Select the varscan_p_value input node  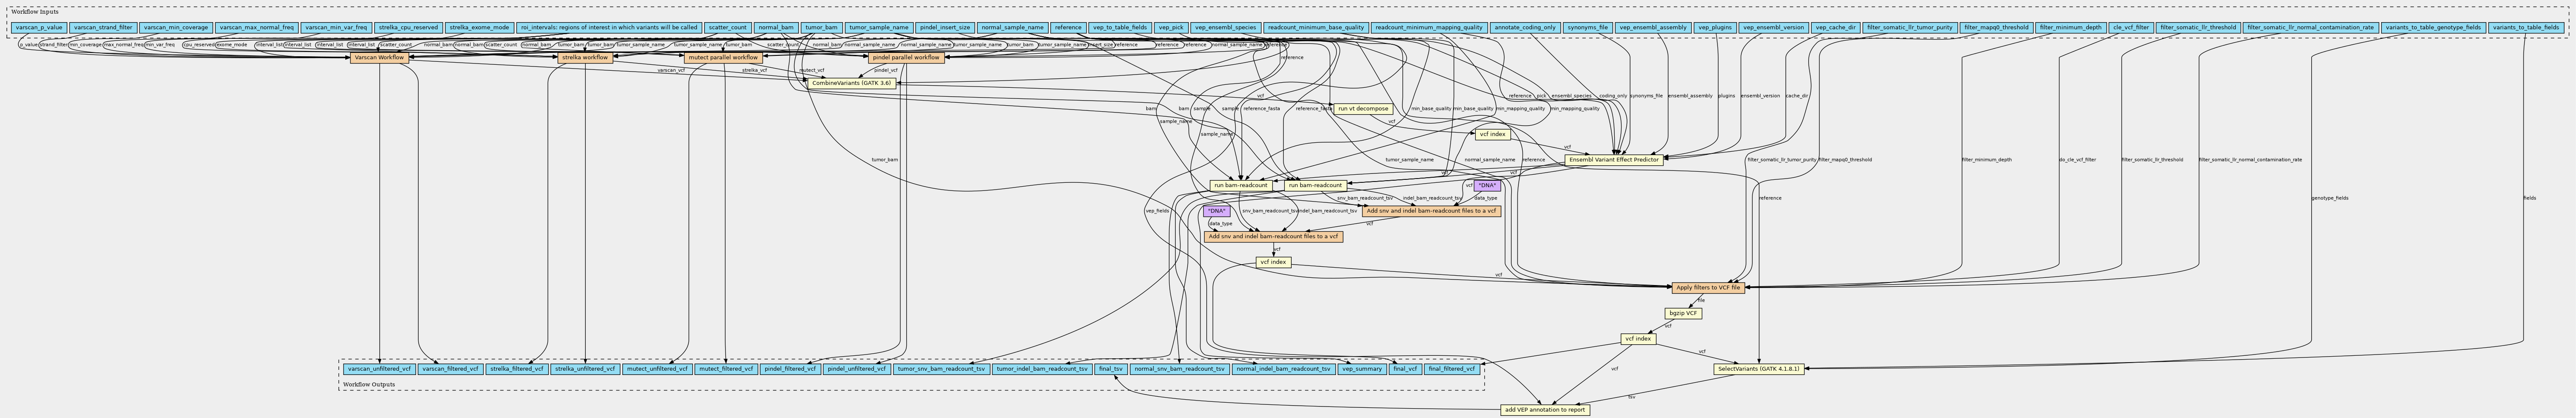coord(39,28)
